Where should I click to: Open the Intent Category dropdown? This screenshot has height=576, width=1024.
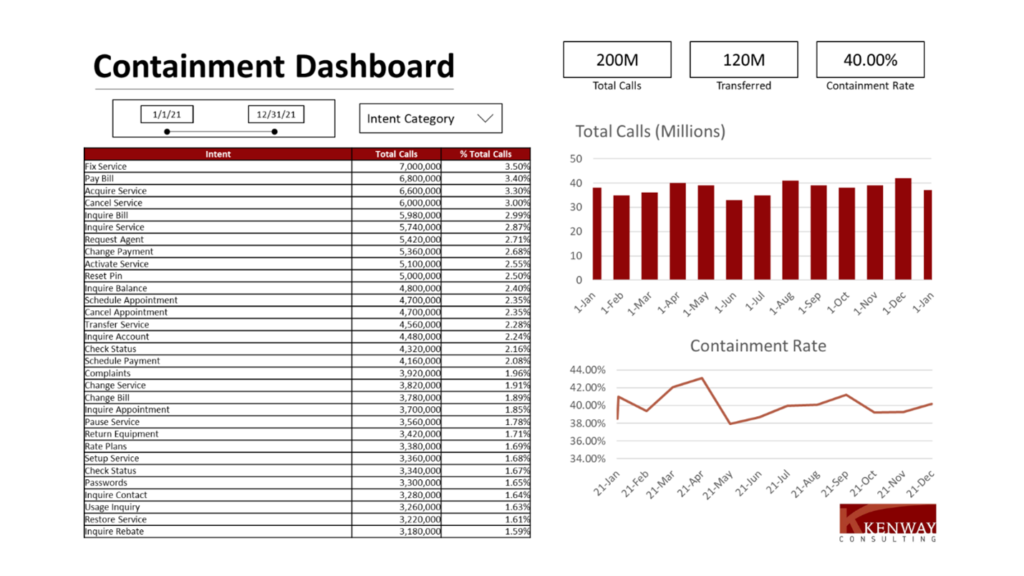(x=430, y=118)
